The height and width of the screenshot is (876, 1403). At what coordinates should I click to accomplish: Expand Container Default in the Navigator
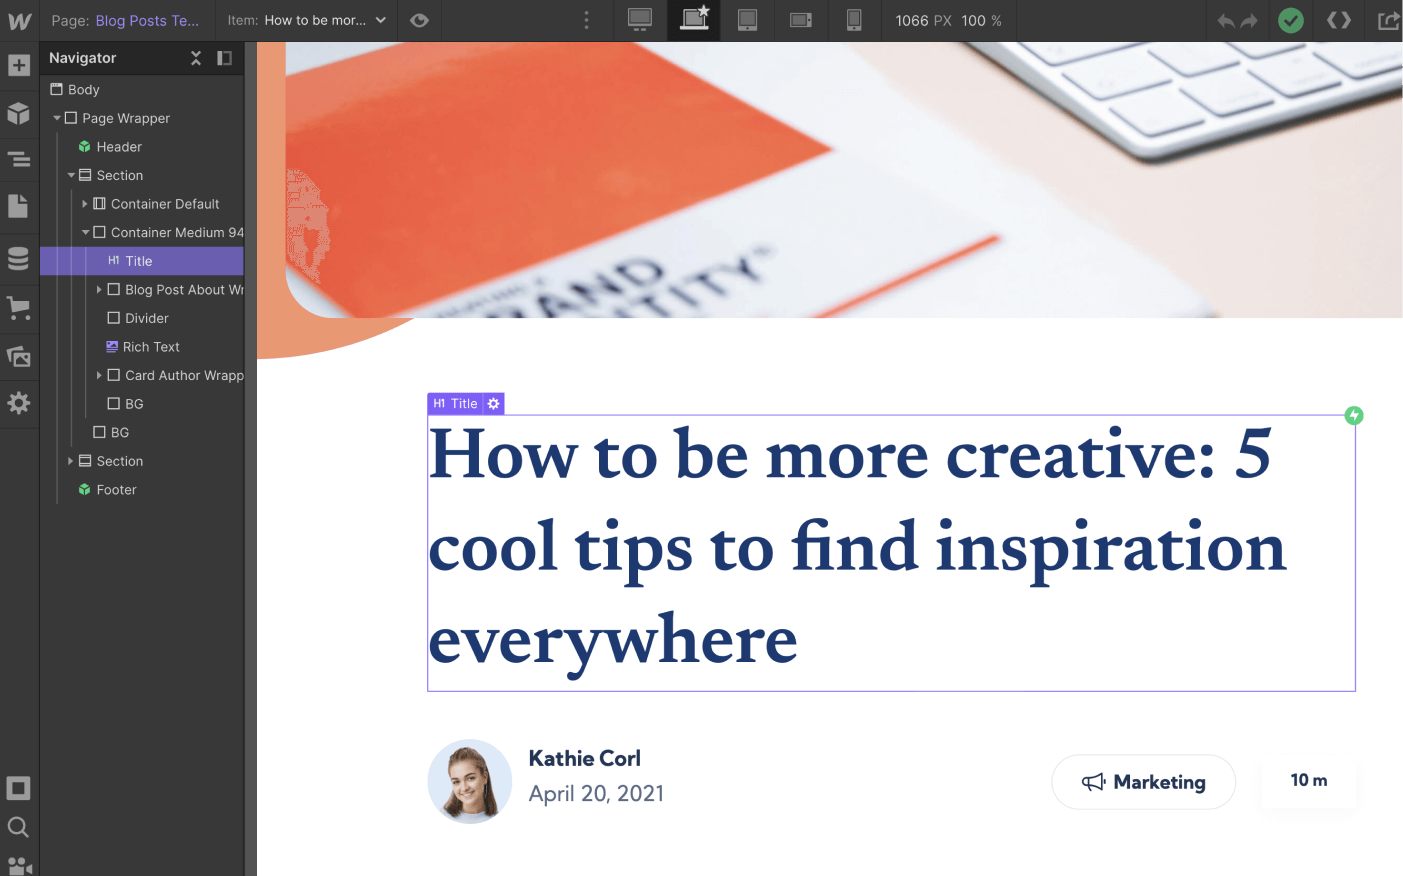click(x=86, y=203)
